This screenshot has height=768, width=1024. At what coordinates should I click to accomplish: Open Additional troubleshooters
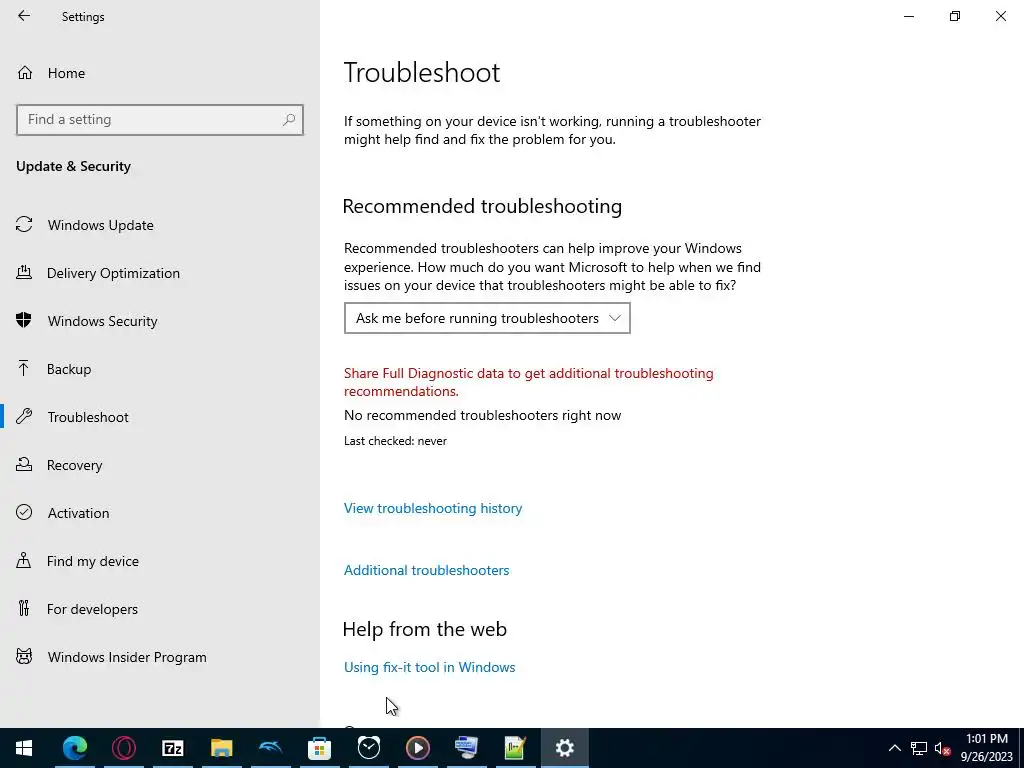(426, 570)
